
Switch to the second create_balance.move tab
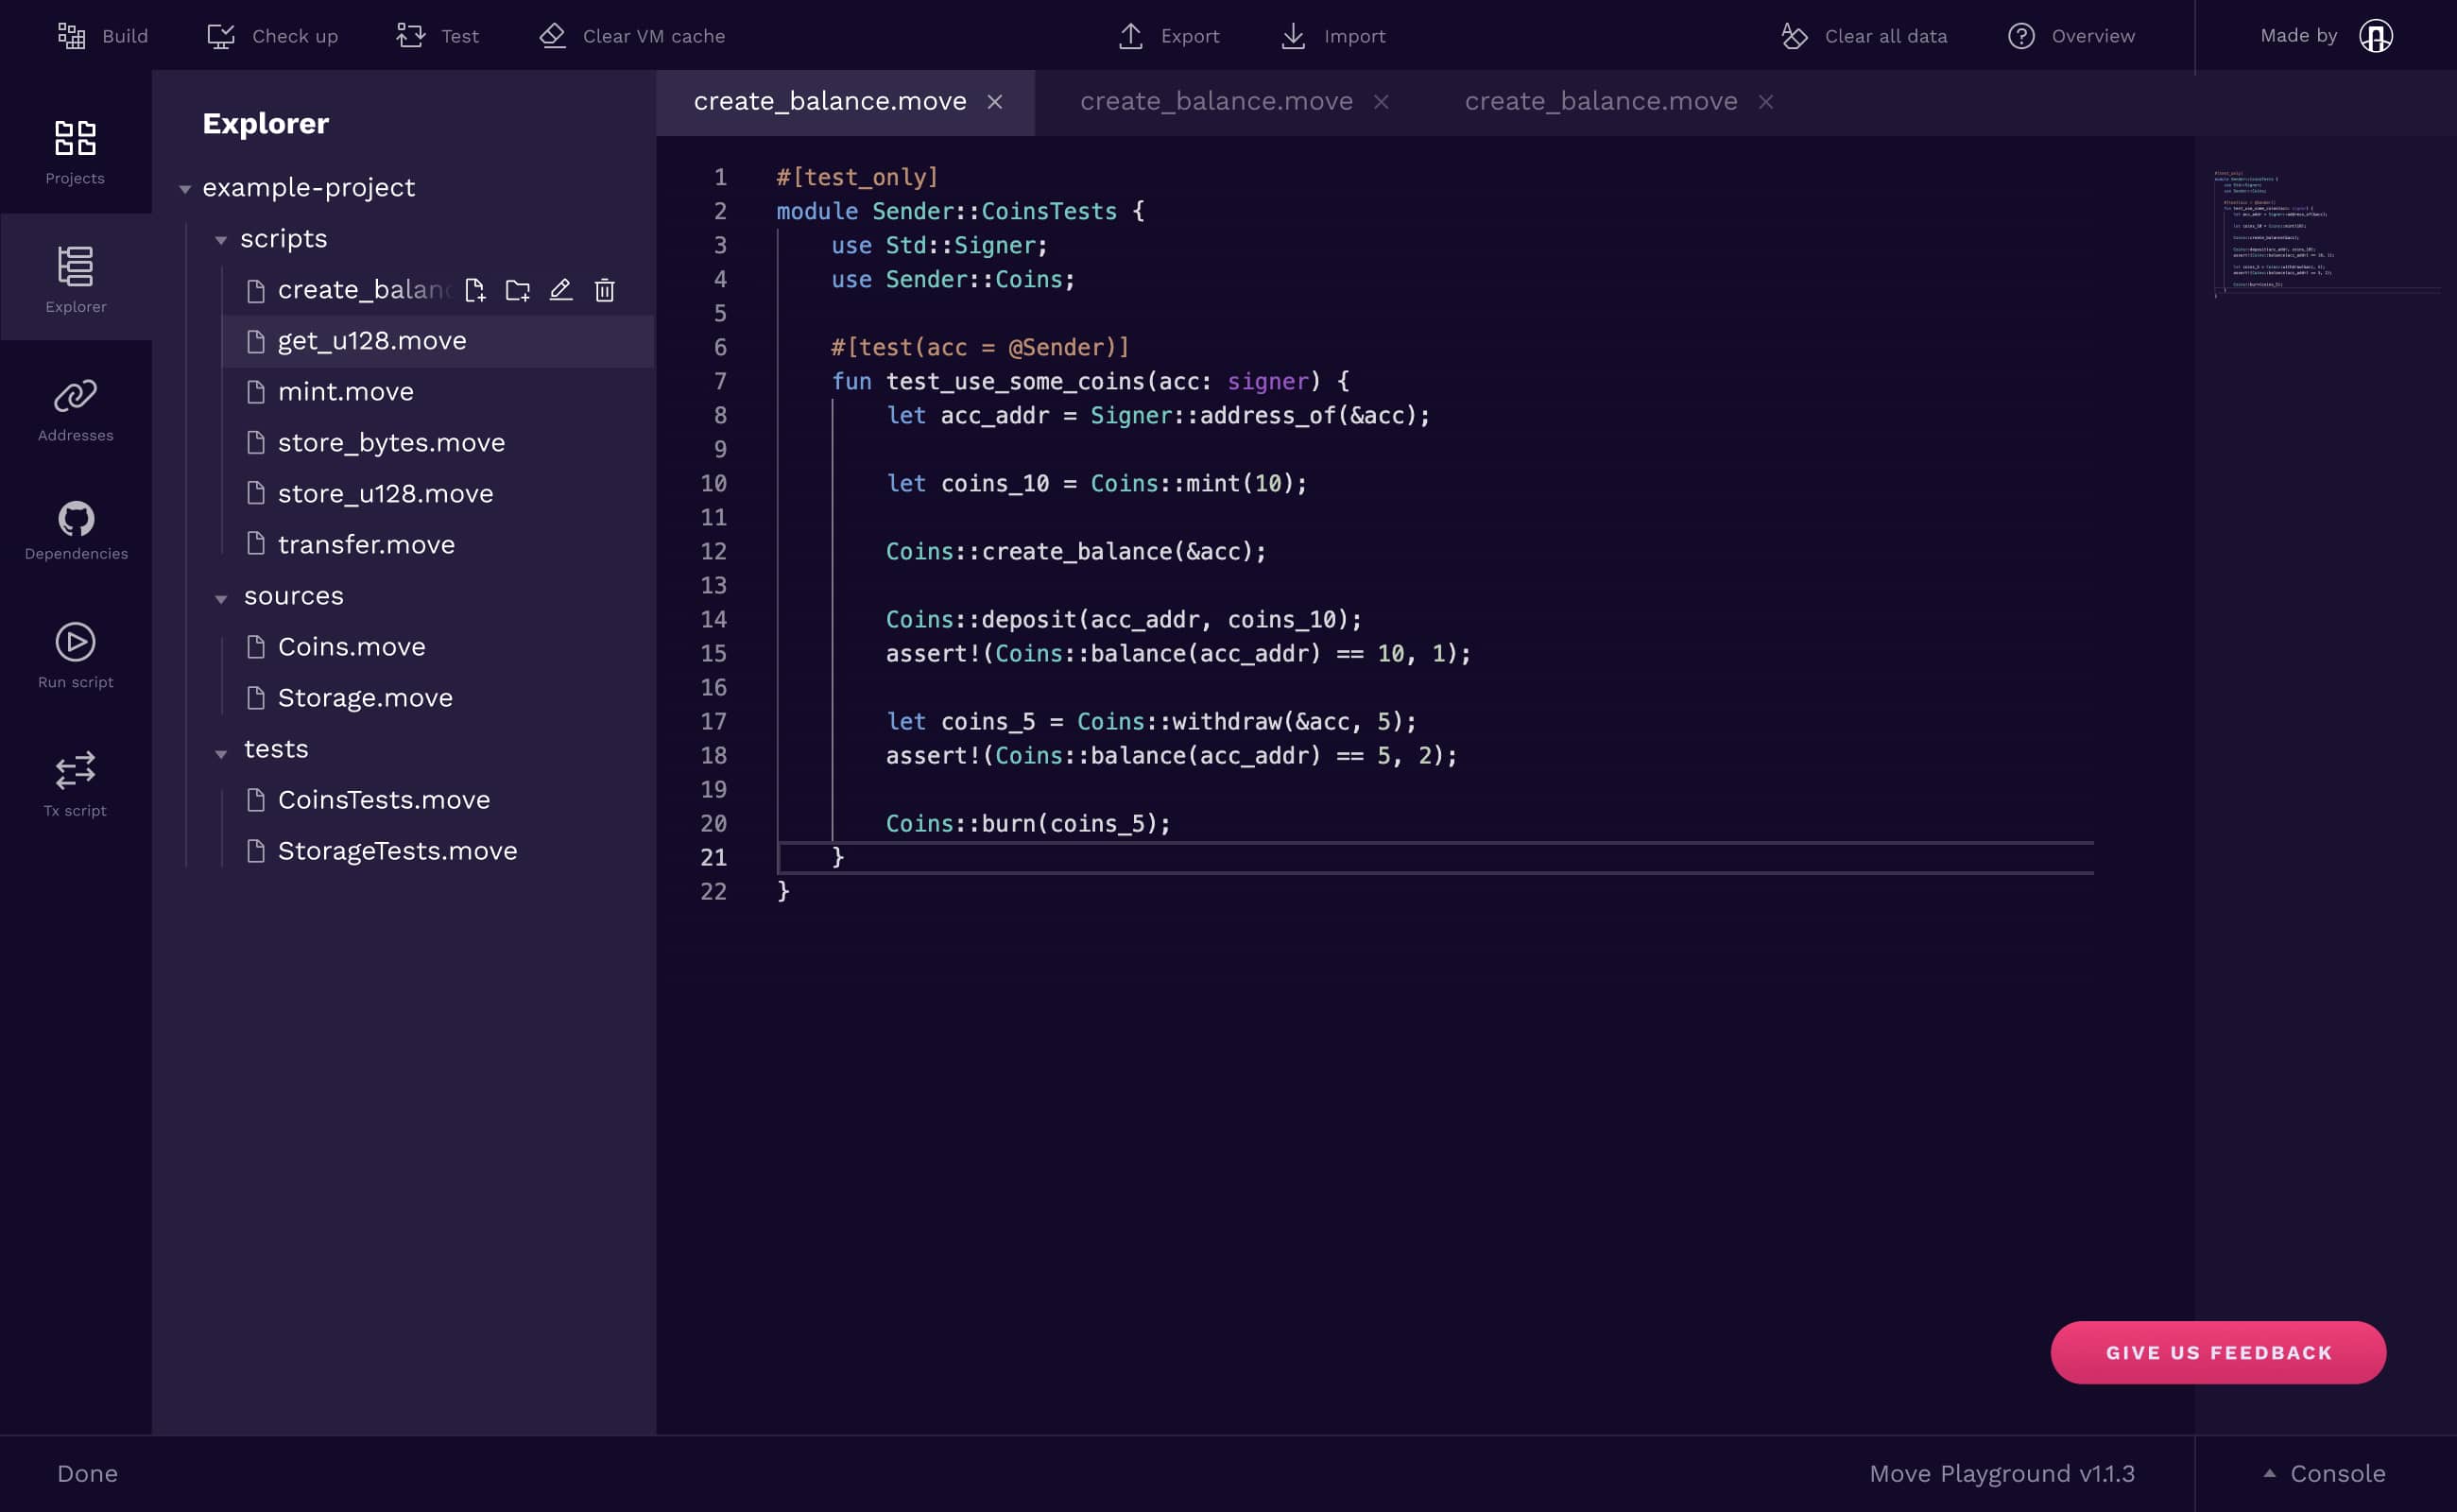[1216, 100]
